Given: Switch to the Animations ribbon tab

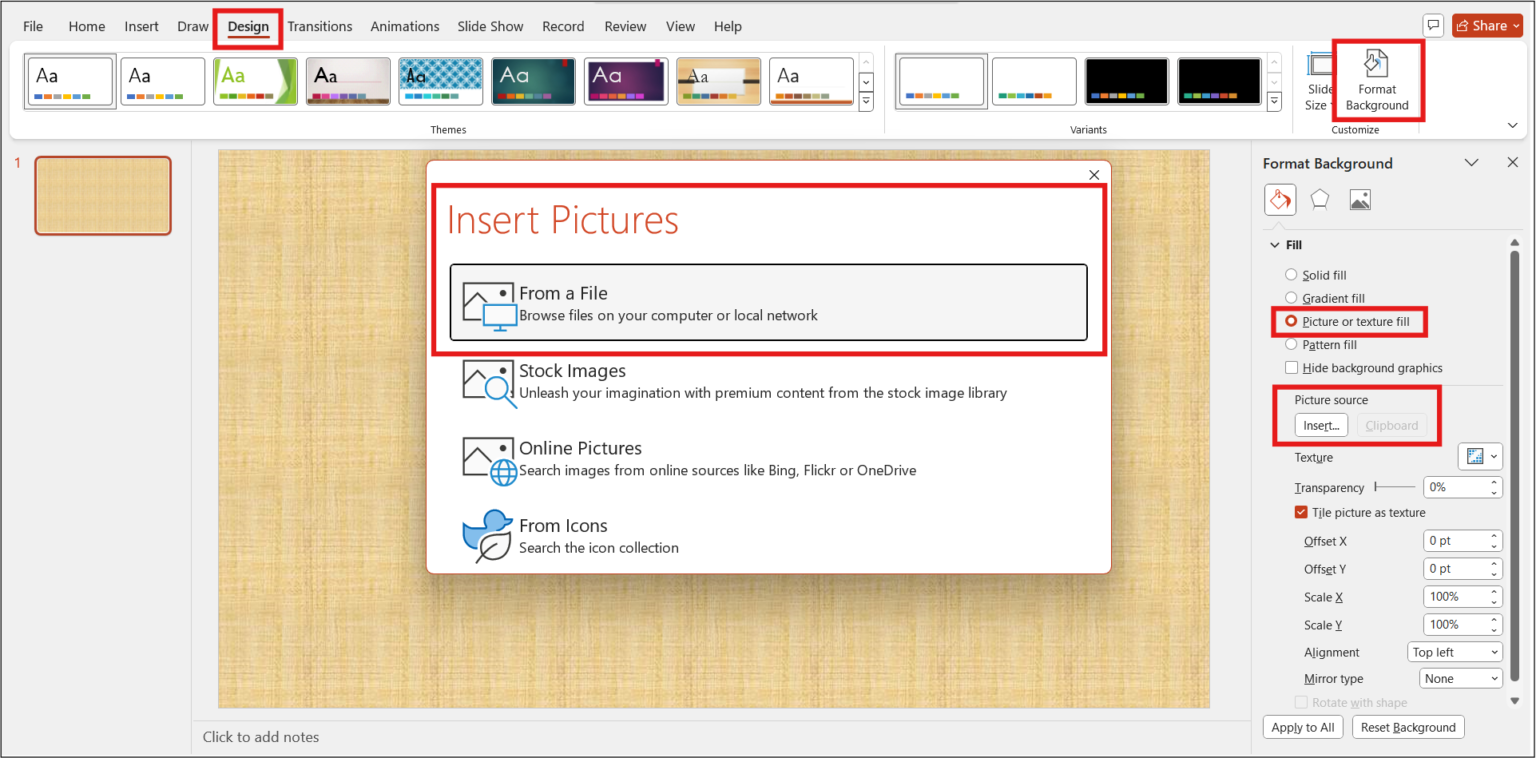Looking at the screenshot, I should click(404, 26).
